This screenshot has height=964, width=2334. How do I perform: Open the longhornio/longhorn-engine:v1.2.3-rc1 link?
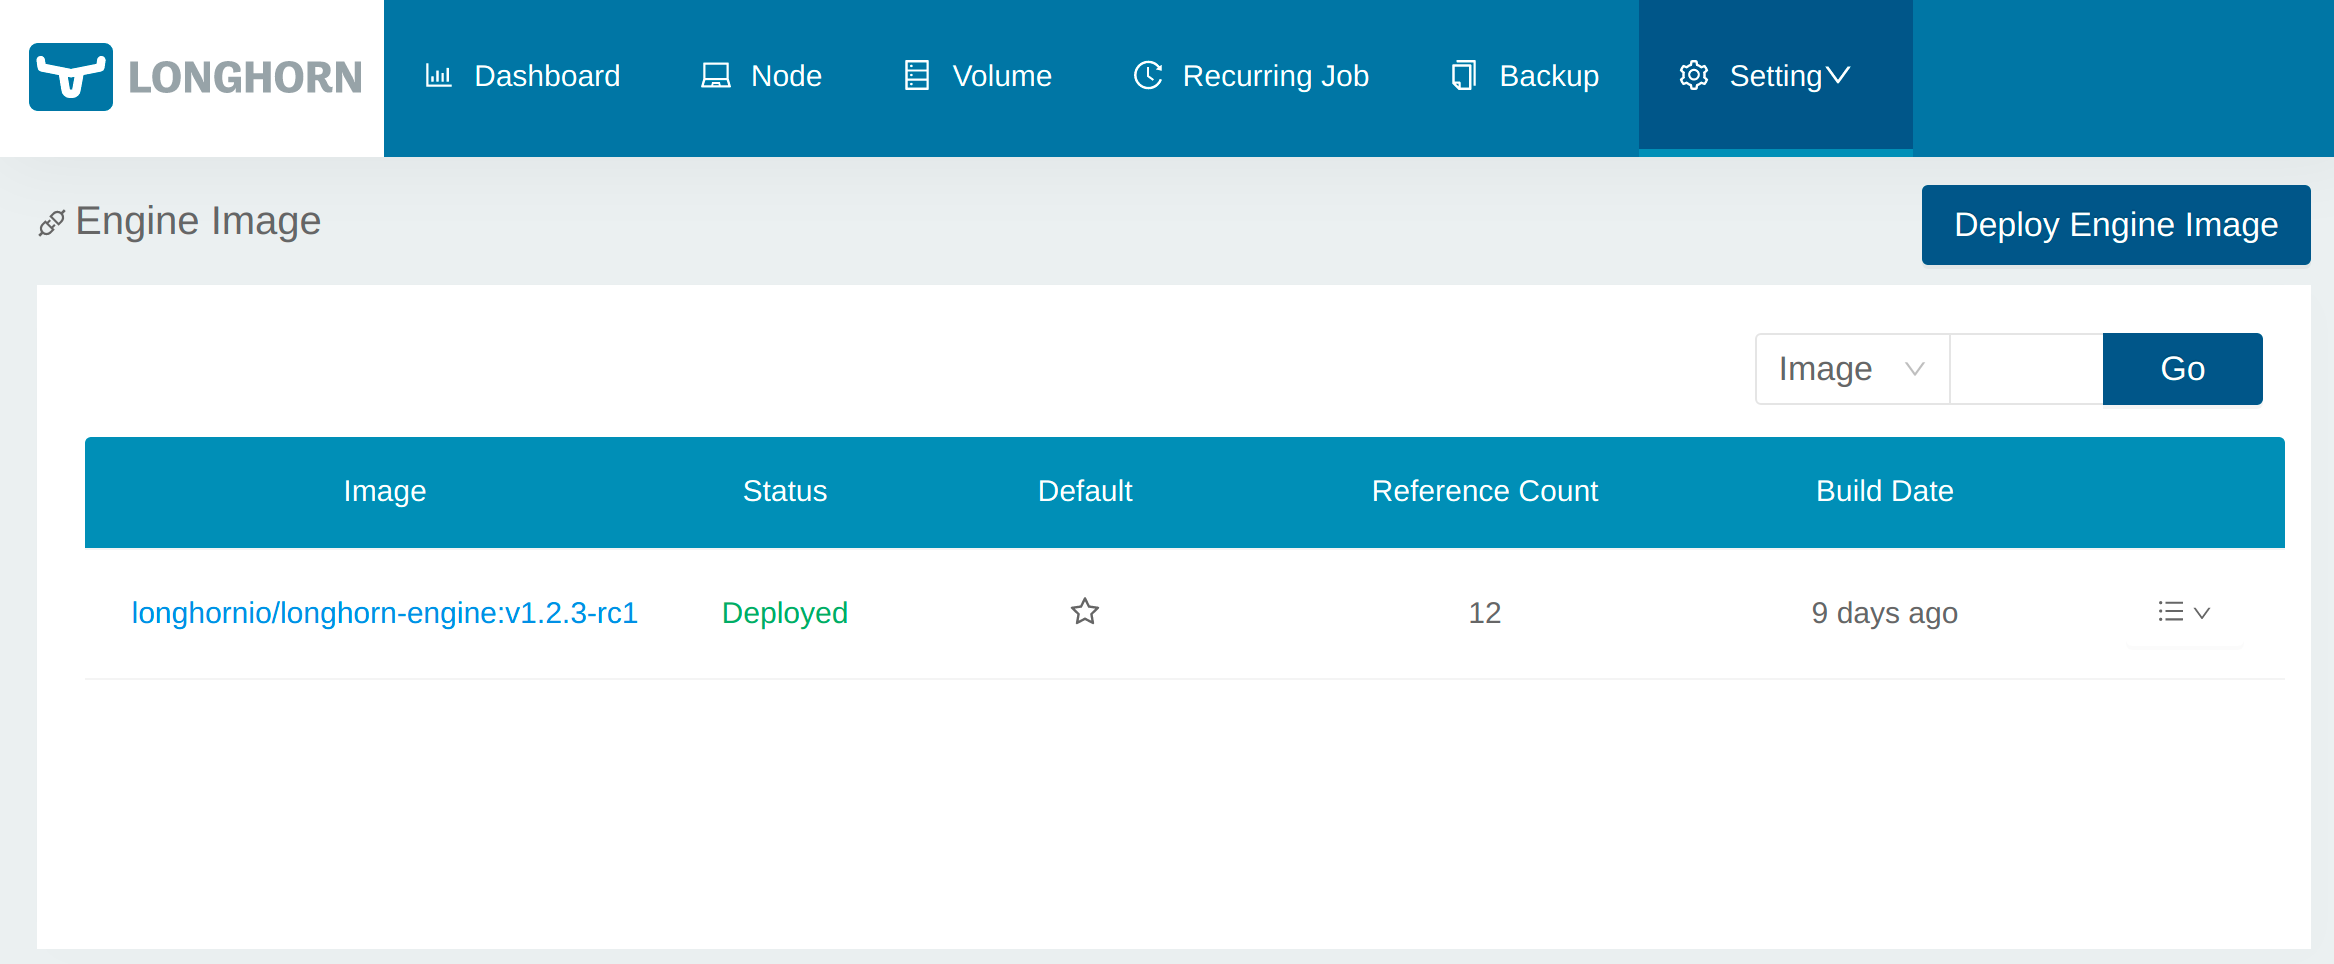coord(385,612)
